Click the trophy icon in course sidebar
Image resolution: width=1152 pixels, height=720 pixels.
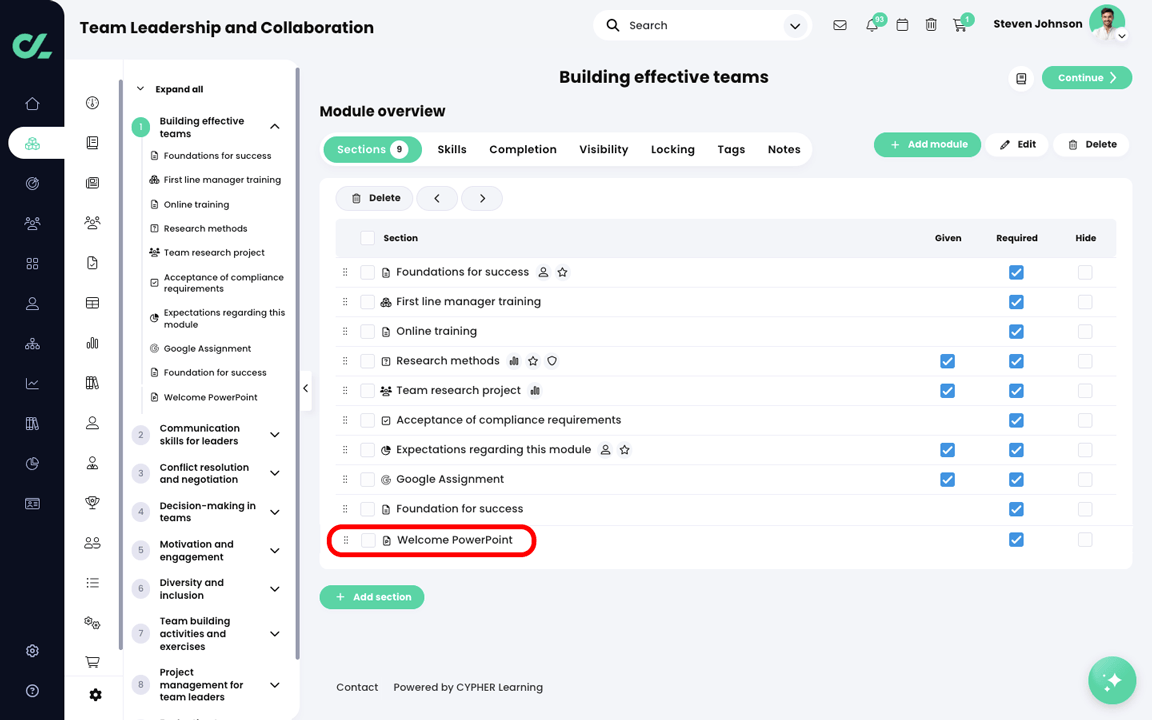93,503
